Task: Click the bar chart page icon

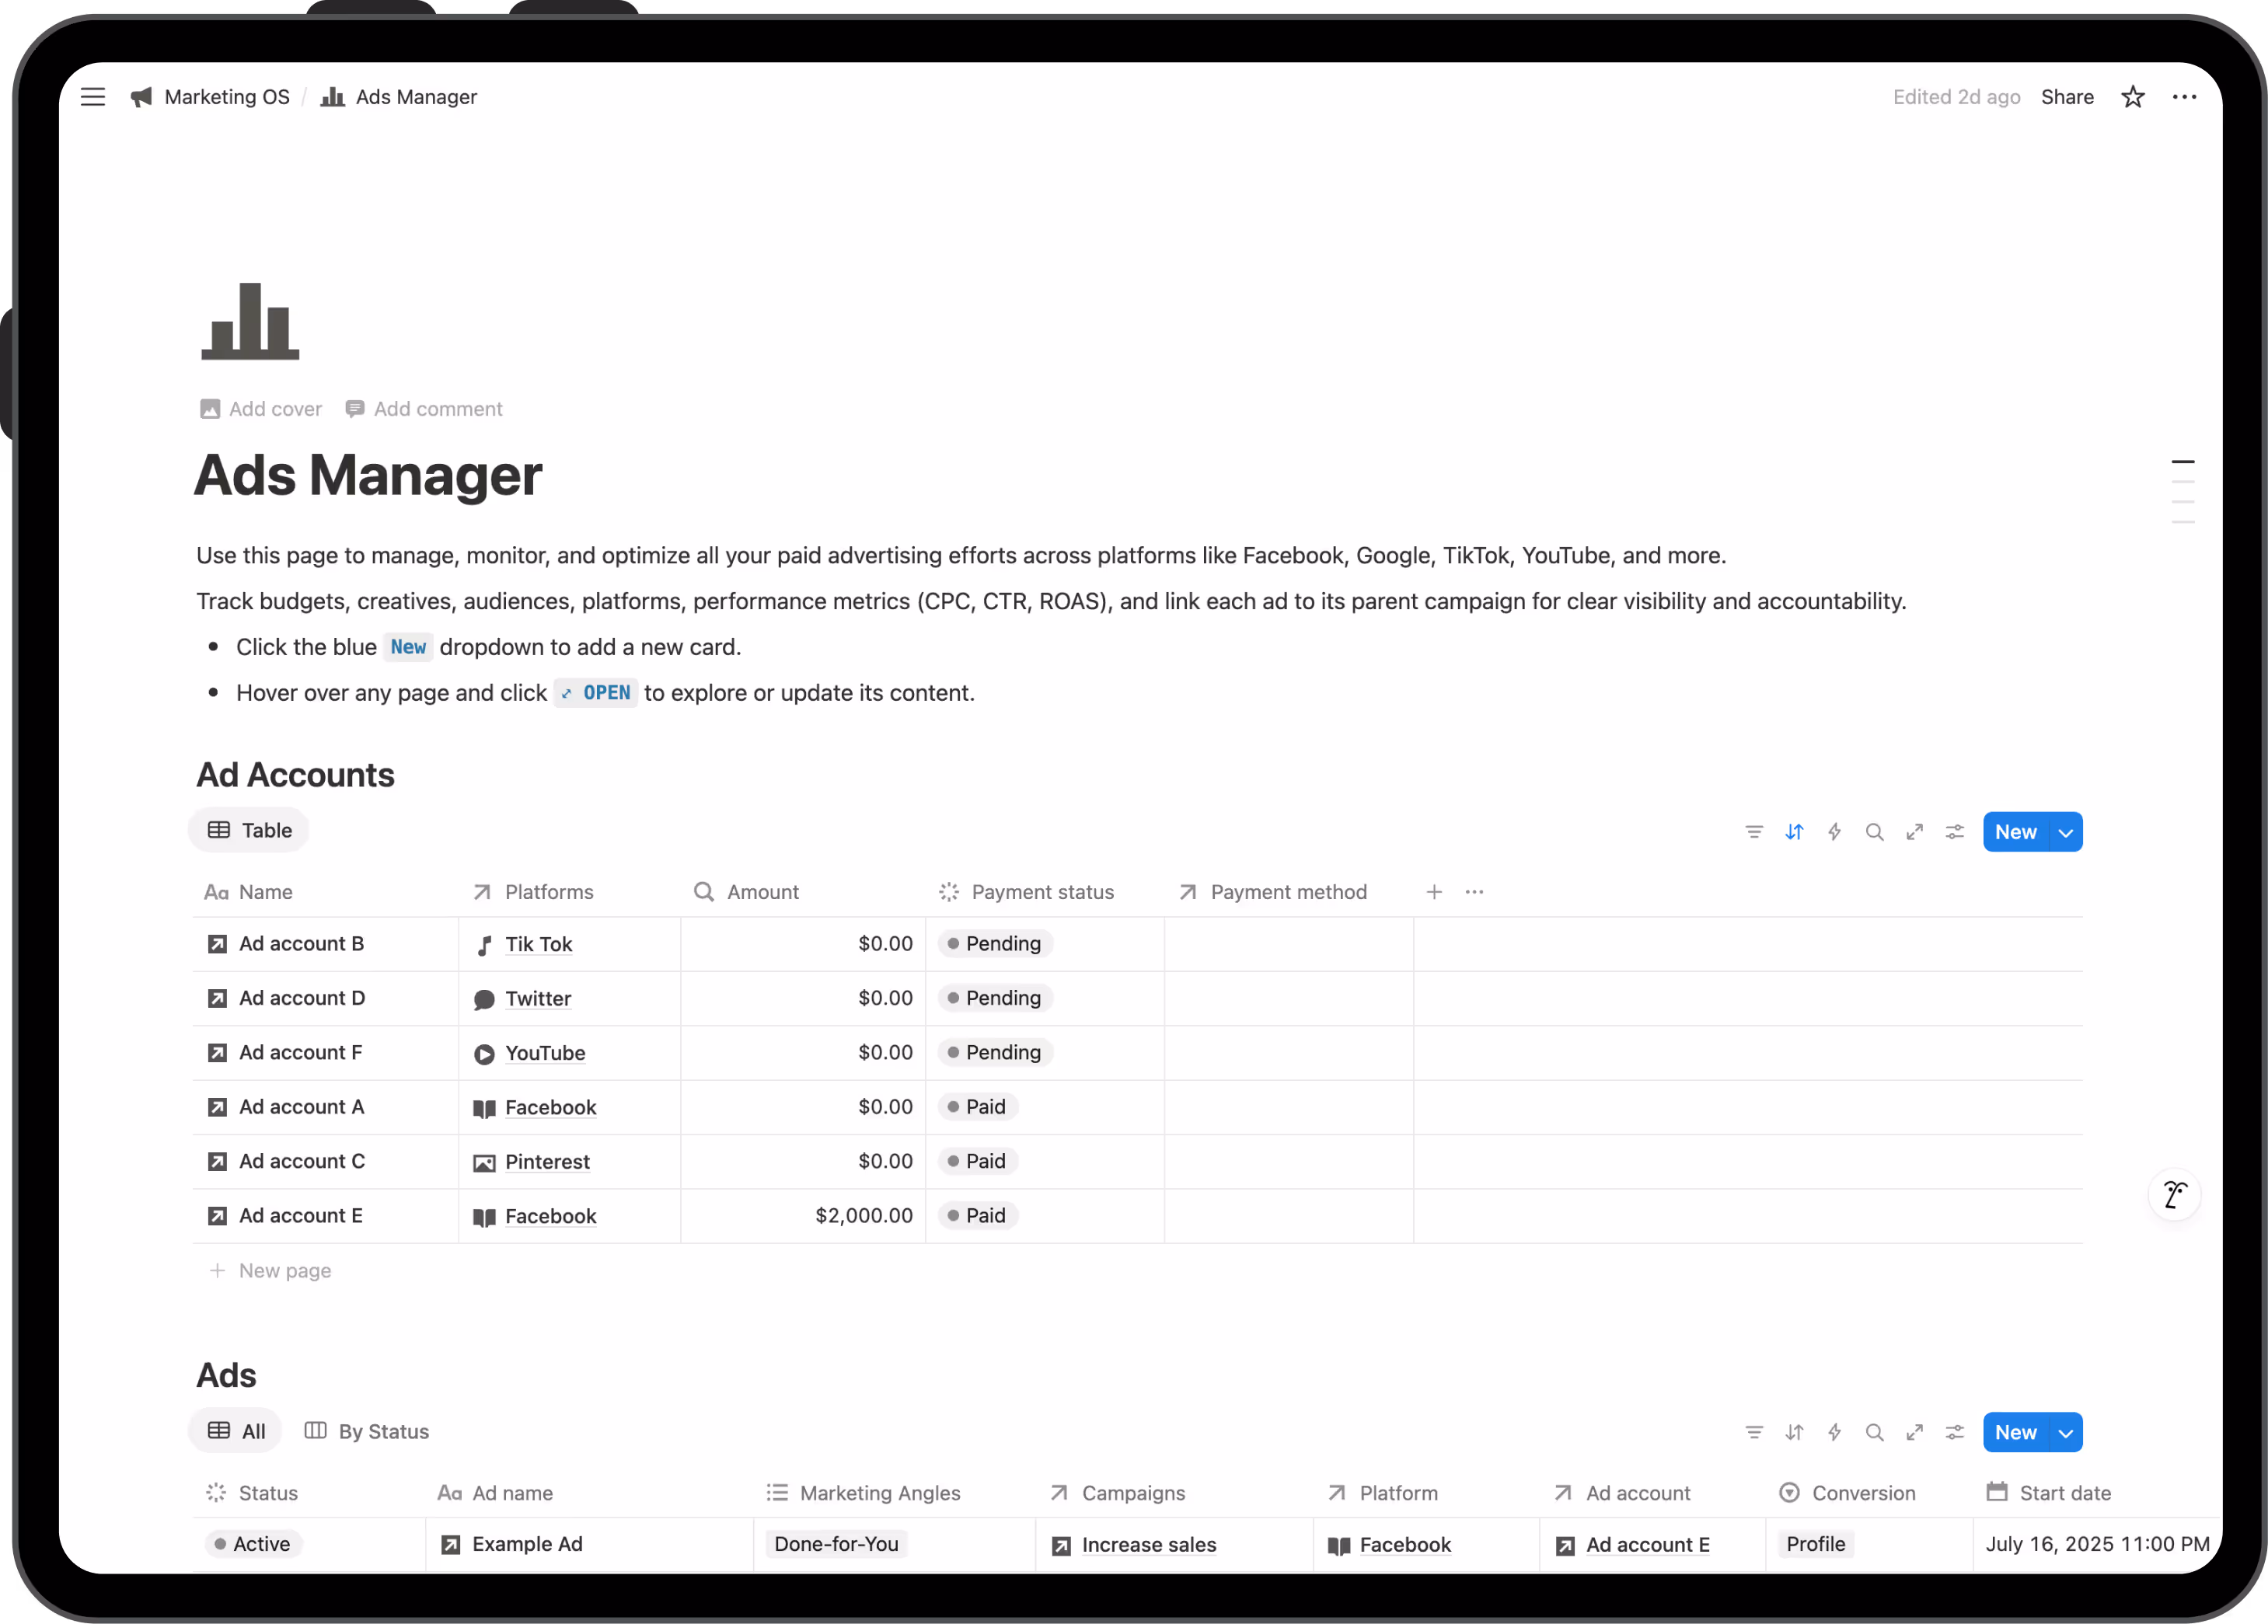Action: tap(250, 321)
